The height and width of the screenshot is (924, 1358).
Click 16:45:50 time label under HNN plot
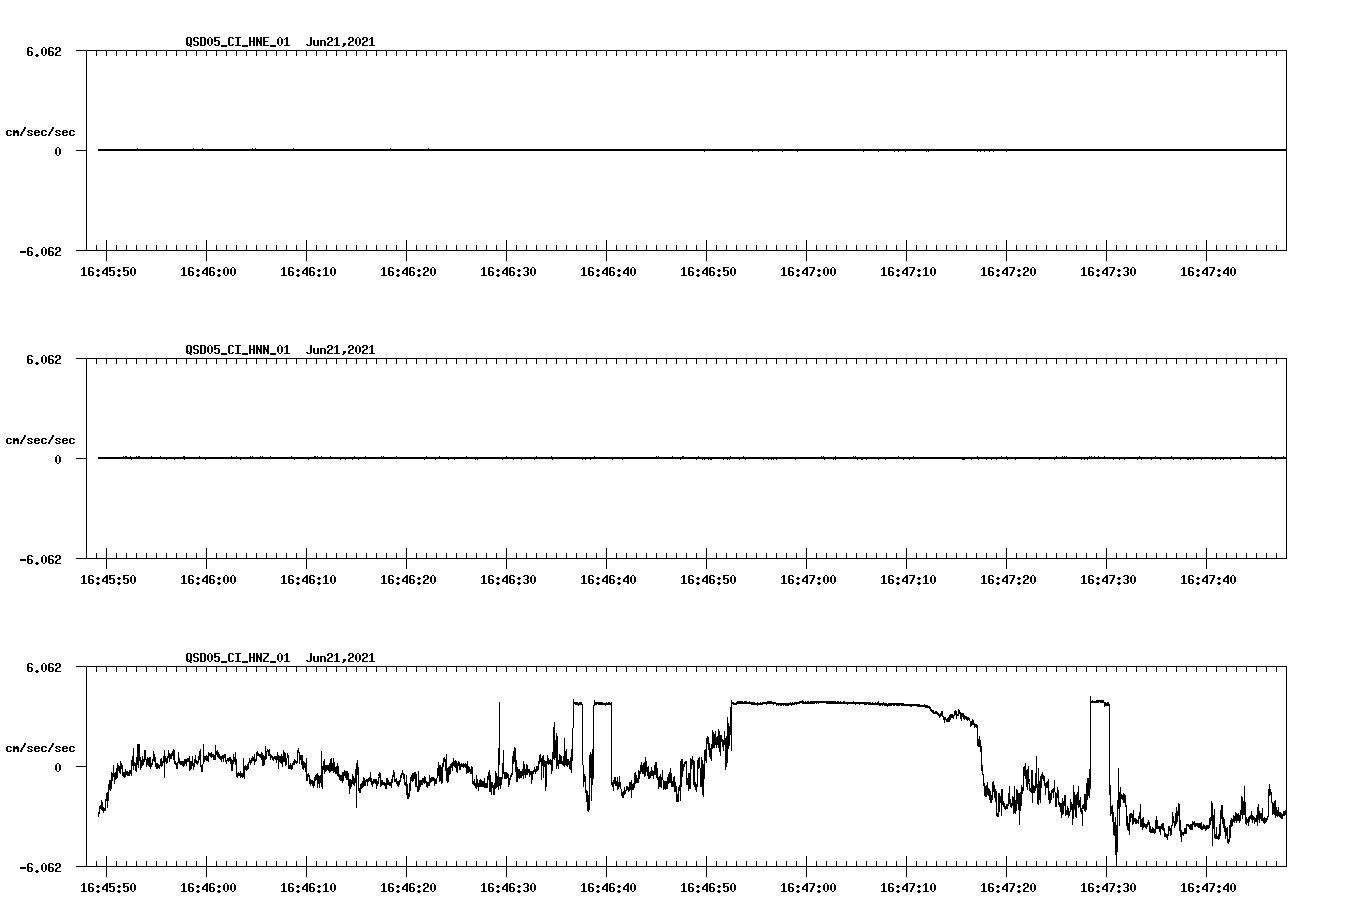(x=108, y=580)
